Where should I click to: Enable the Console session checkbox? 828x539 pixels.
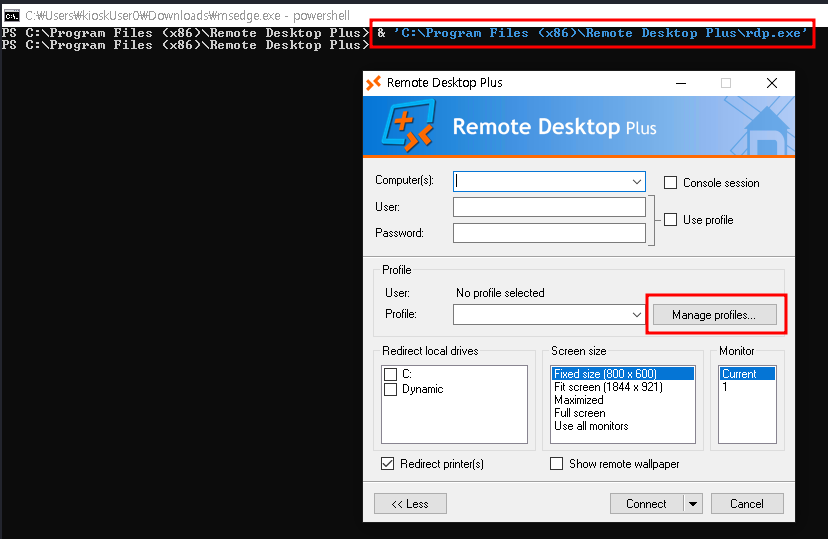[670, 183]
